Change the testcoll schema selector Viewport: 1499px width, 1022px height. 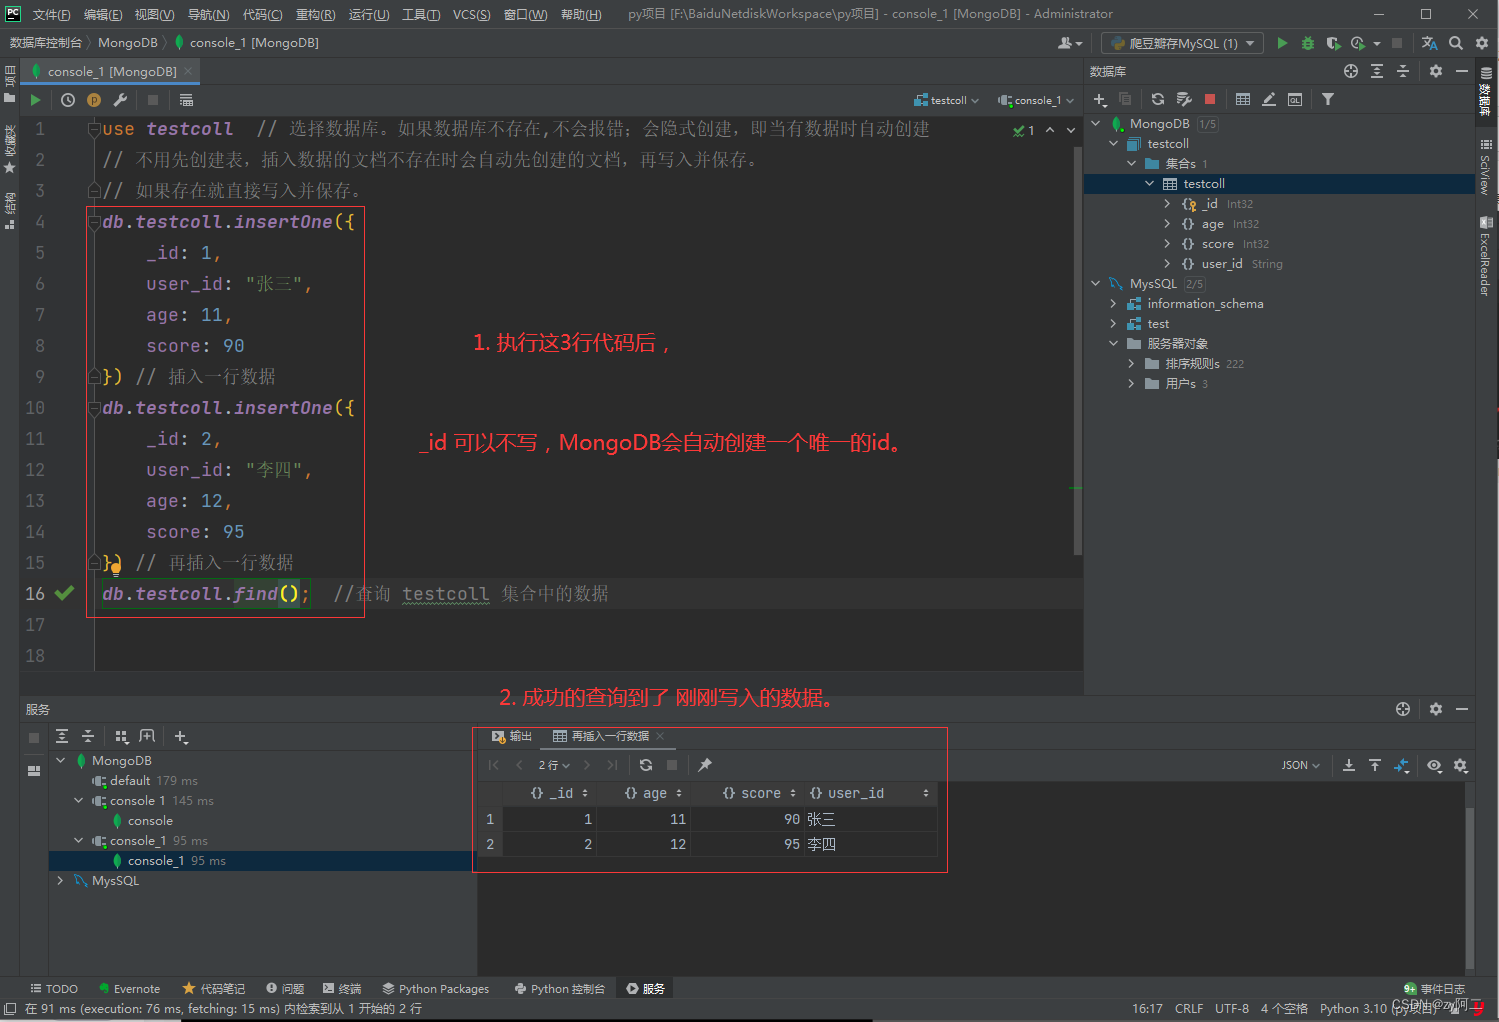[946, 100]
